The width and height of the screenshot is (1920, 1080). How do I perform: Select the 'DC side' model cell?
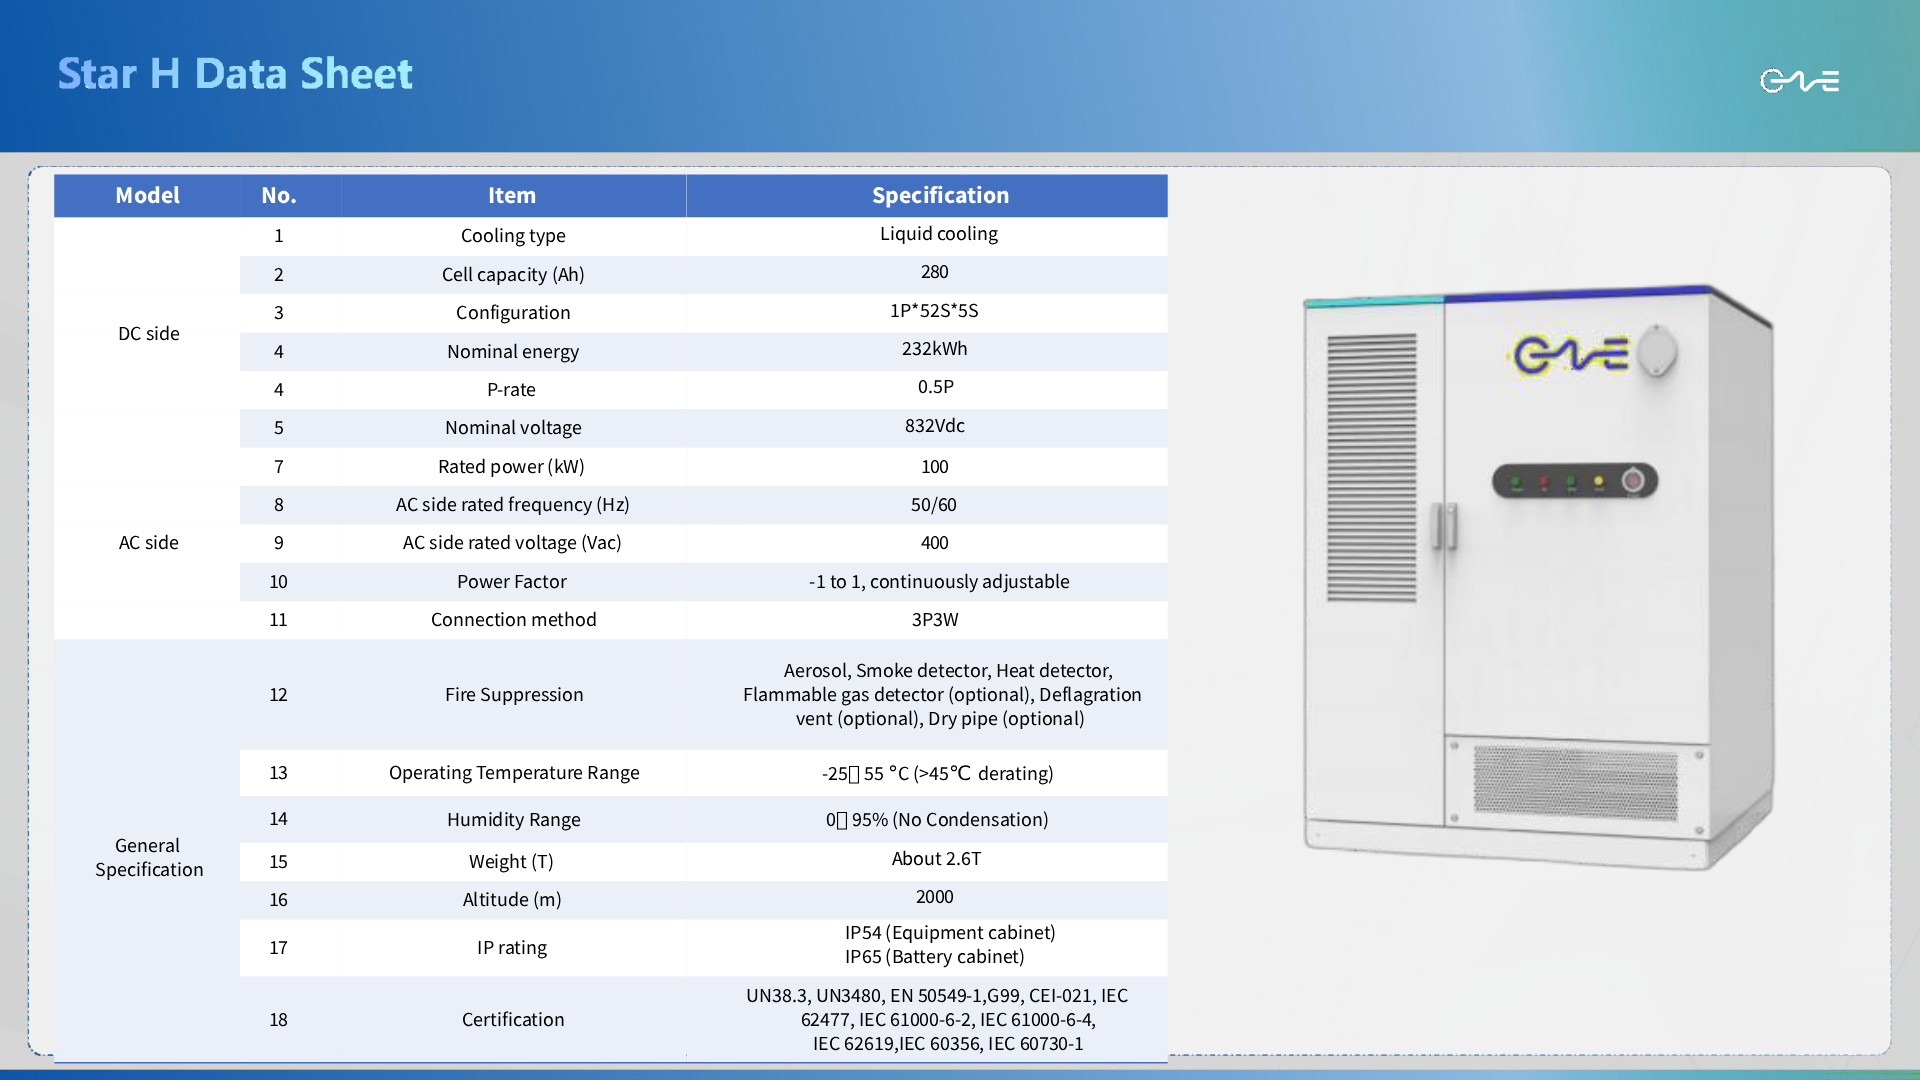[x=149, y=334]
